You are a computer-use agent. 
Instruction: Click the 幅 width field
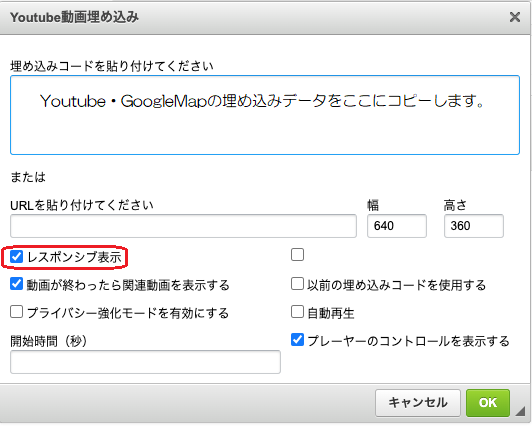(x=397, y=226)
